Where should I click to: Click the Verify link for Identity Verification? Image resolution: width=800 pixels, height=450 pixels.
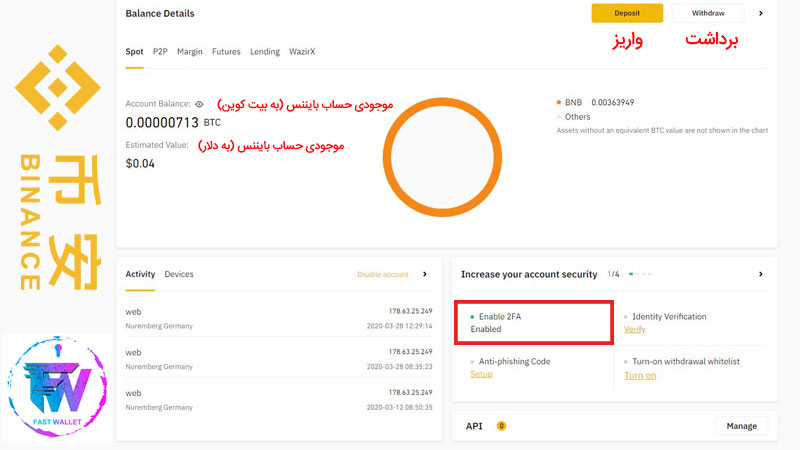click(634, 330)
